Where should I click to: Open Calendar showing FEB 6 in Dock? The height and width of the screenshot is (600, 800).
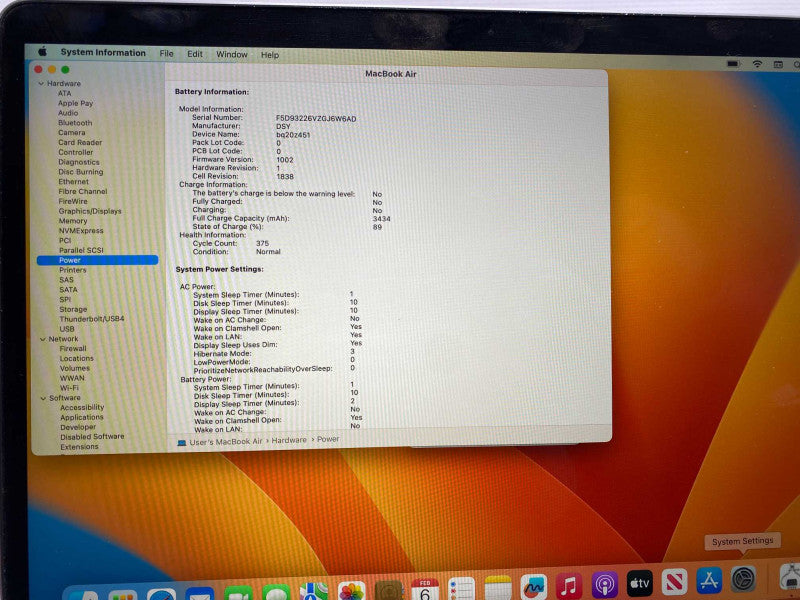pyautogui.click(x=425, y=589)
